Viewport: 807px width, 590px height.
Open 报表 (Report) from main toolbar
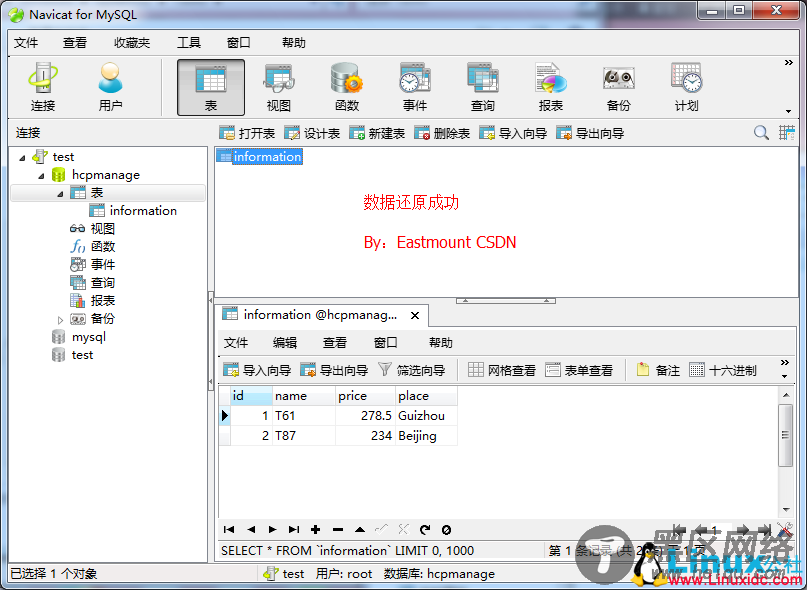(551, 87)
